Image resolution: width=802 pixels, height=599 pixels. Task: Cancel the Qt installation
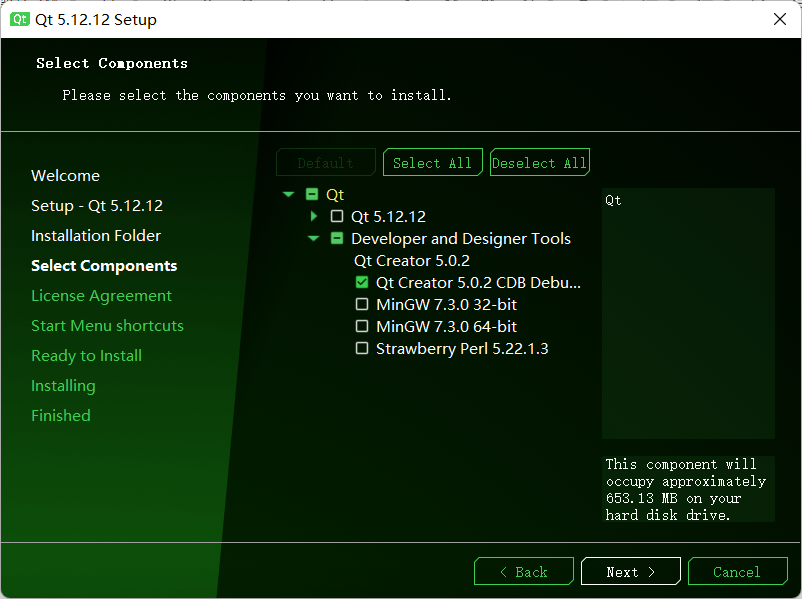pyautogui.click(x=738, y=571)
